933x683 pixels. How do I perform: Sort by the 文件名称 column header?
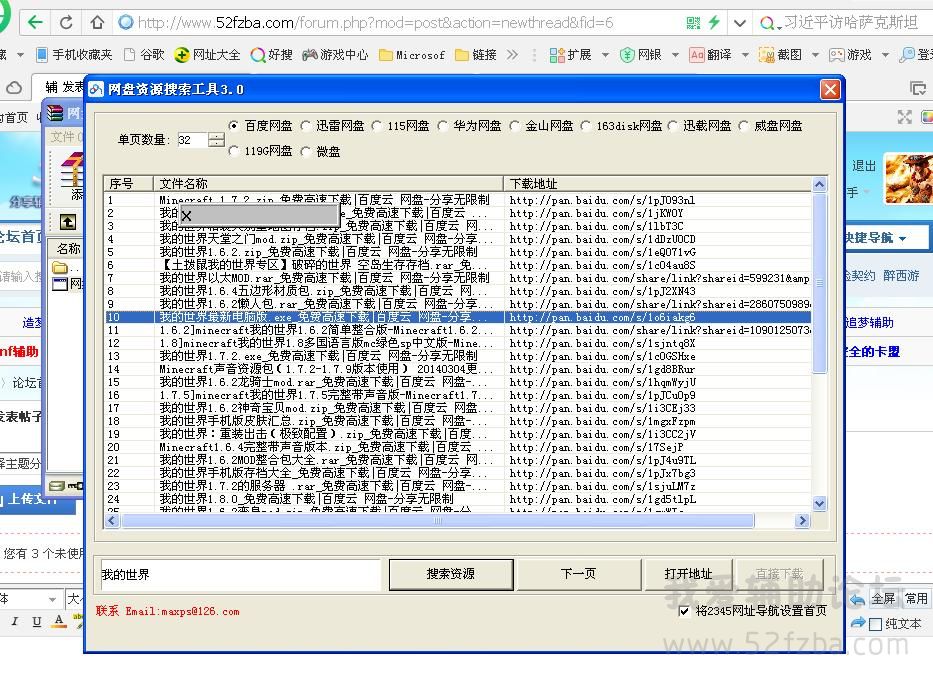[x=328, y=183]
